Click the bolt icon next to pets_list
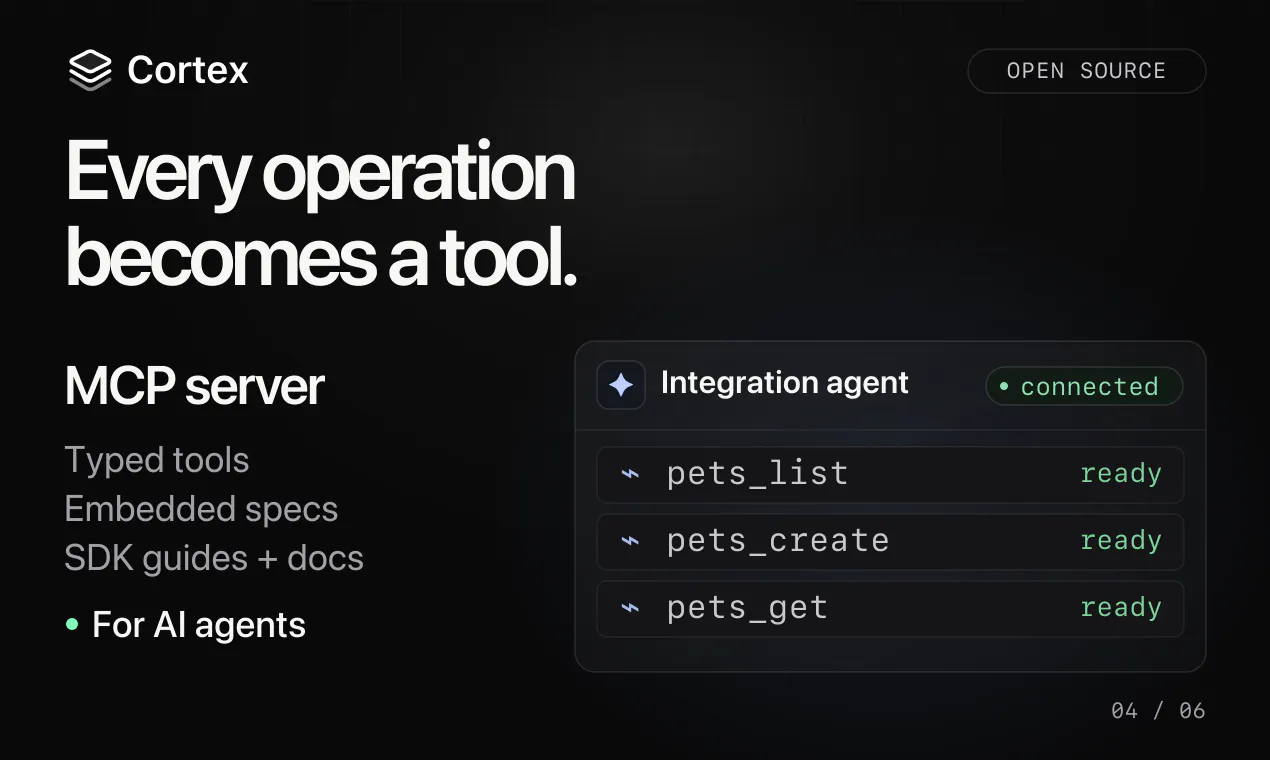 pyautogui.click(x=630, y=474)
